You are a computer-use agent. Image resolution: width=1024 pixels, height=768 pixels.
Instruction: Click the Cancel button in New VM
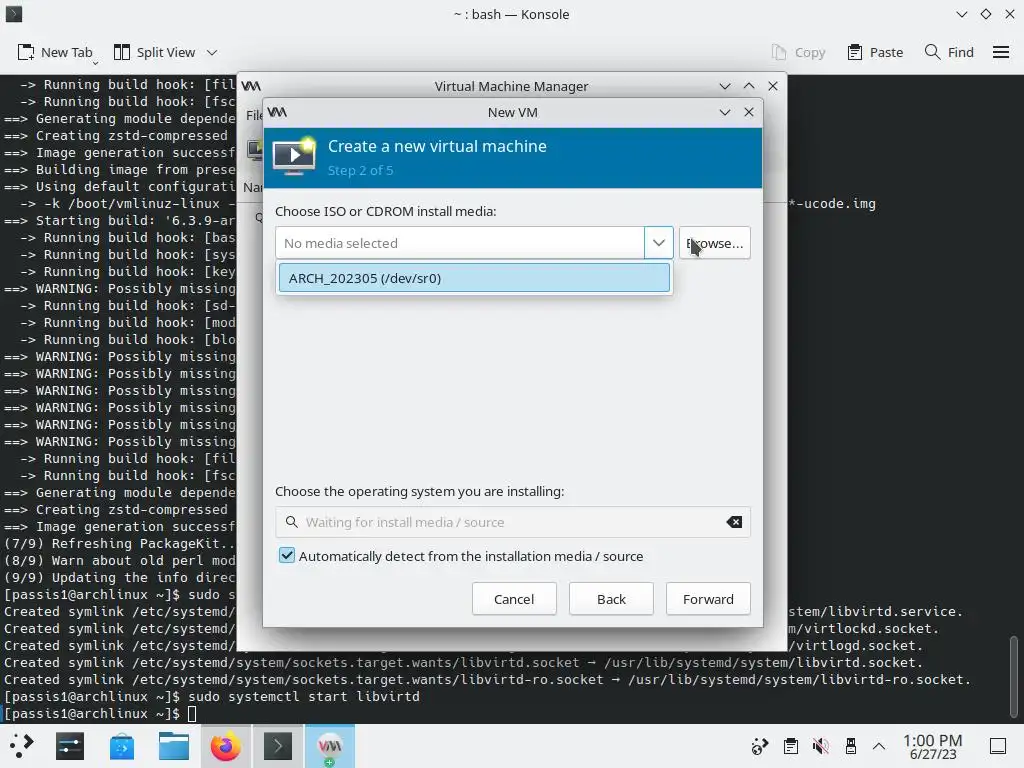(514, 599)
